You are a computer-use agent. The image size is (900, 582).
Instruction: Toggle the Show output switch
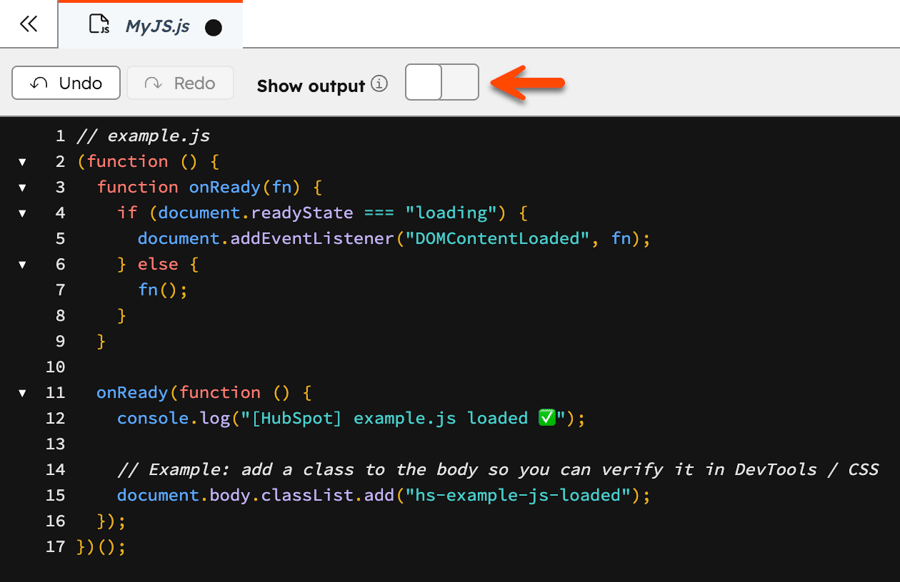point(442,82)
